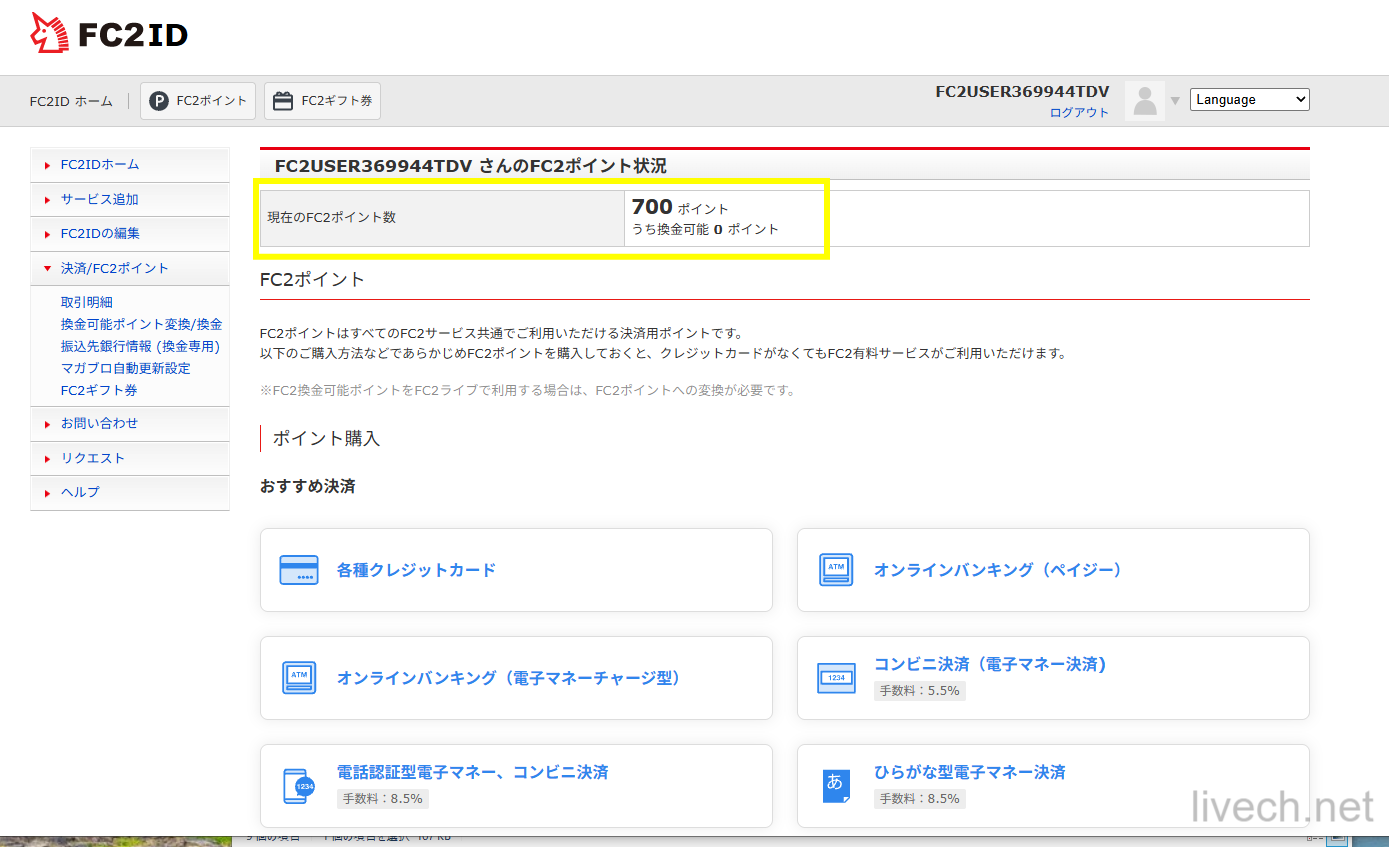Choose オンラインバンキング（電子マネーチャージ型） payment

coord(511,678)
